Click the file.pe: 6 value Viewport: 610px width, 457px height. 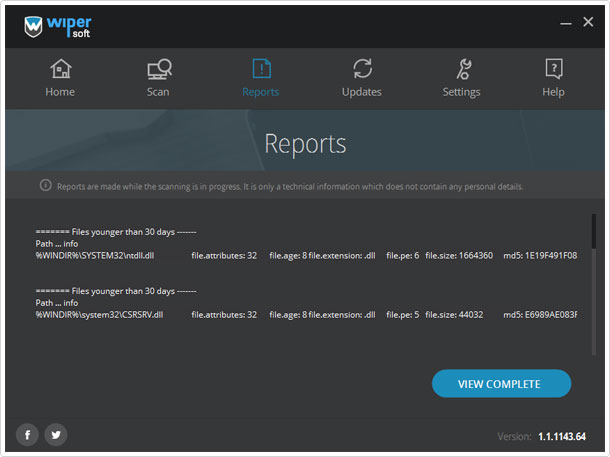[x=403, y=256]
